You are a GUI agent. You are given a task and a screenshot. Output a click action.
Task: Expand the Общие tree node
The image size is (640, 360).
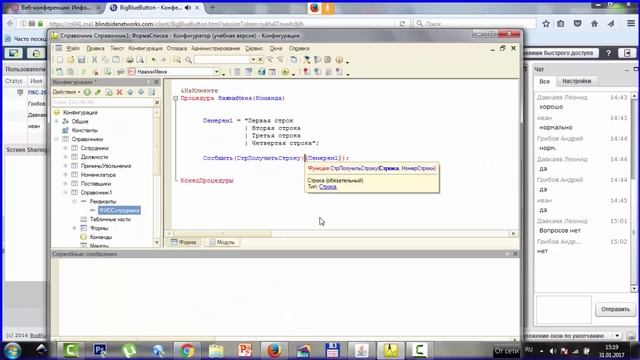[57, 121]
